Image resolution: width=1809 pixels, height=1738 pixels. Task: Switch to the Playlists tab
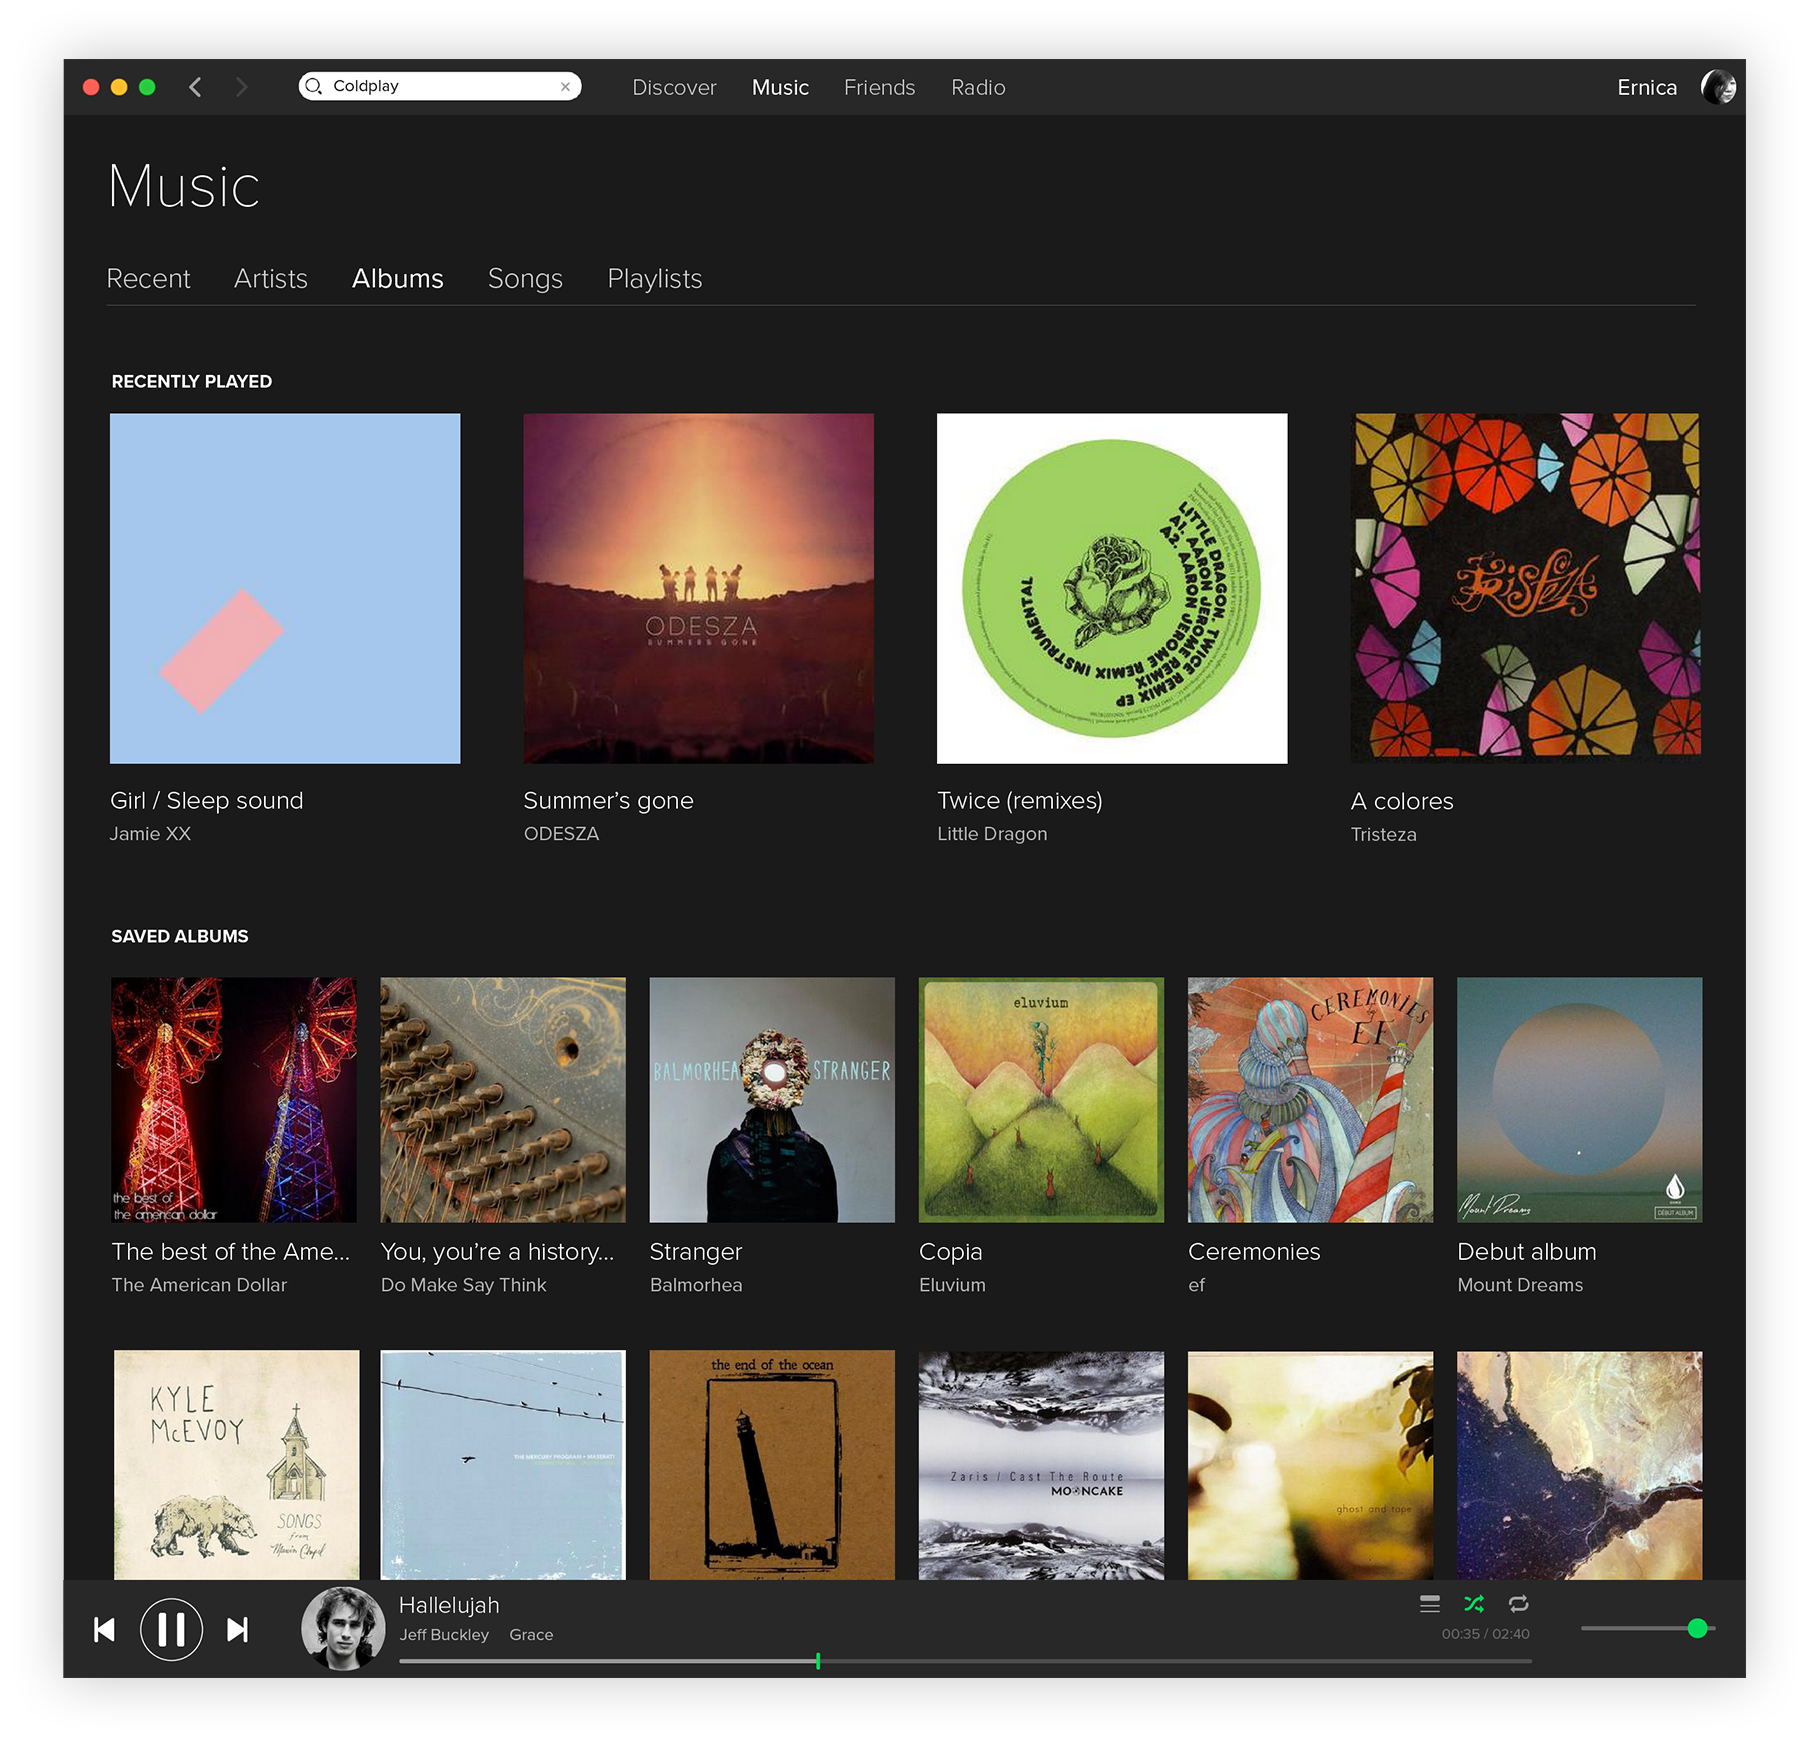[x=654, y=279]
